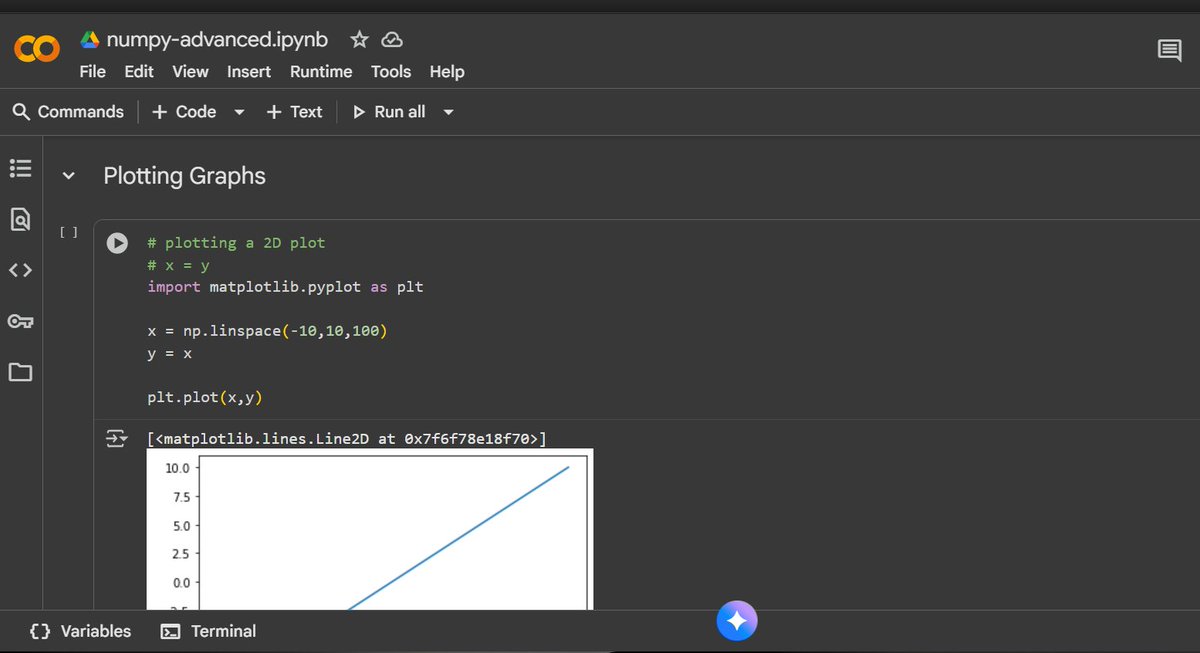The image size is (1200, 653).
Task: Select the Plotting Graphs heading
Action: [184, 176]
